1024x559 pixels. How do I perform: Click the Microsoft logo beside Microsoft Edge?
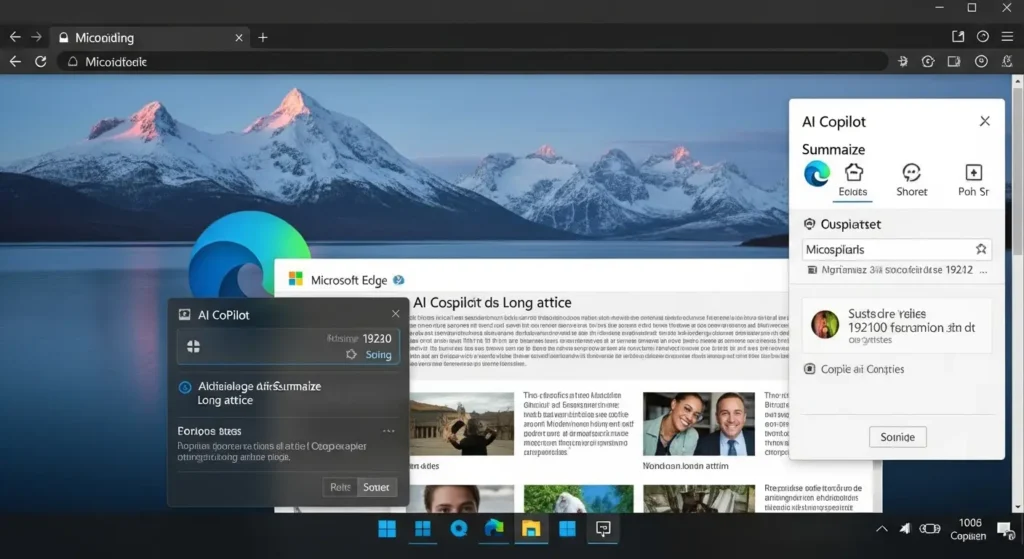tap(296, 279)
